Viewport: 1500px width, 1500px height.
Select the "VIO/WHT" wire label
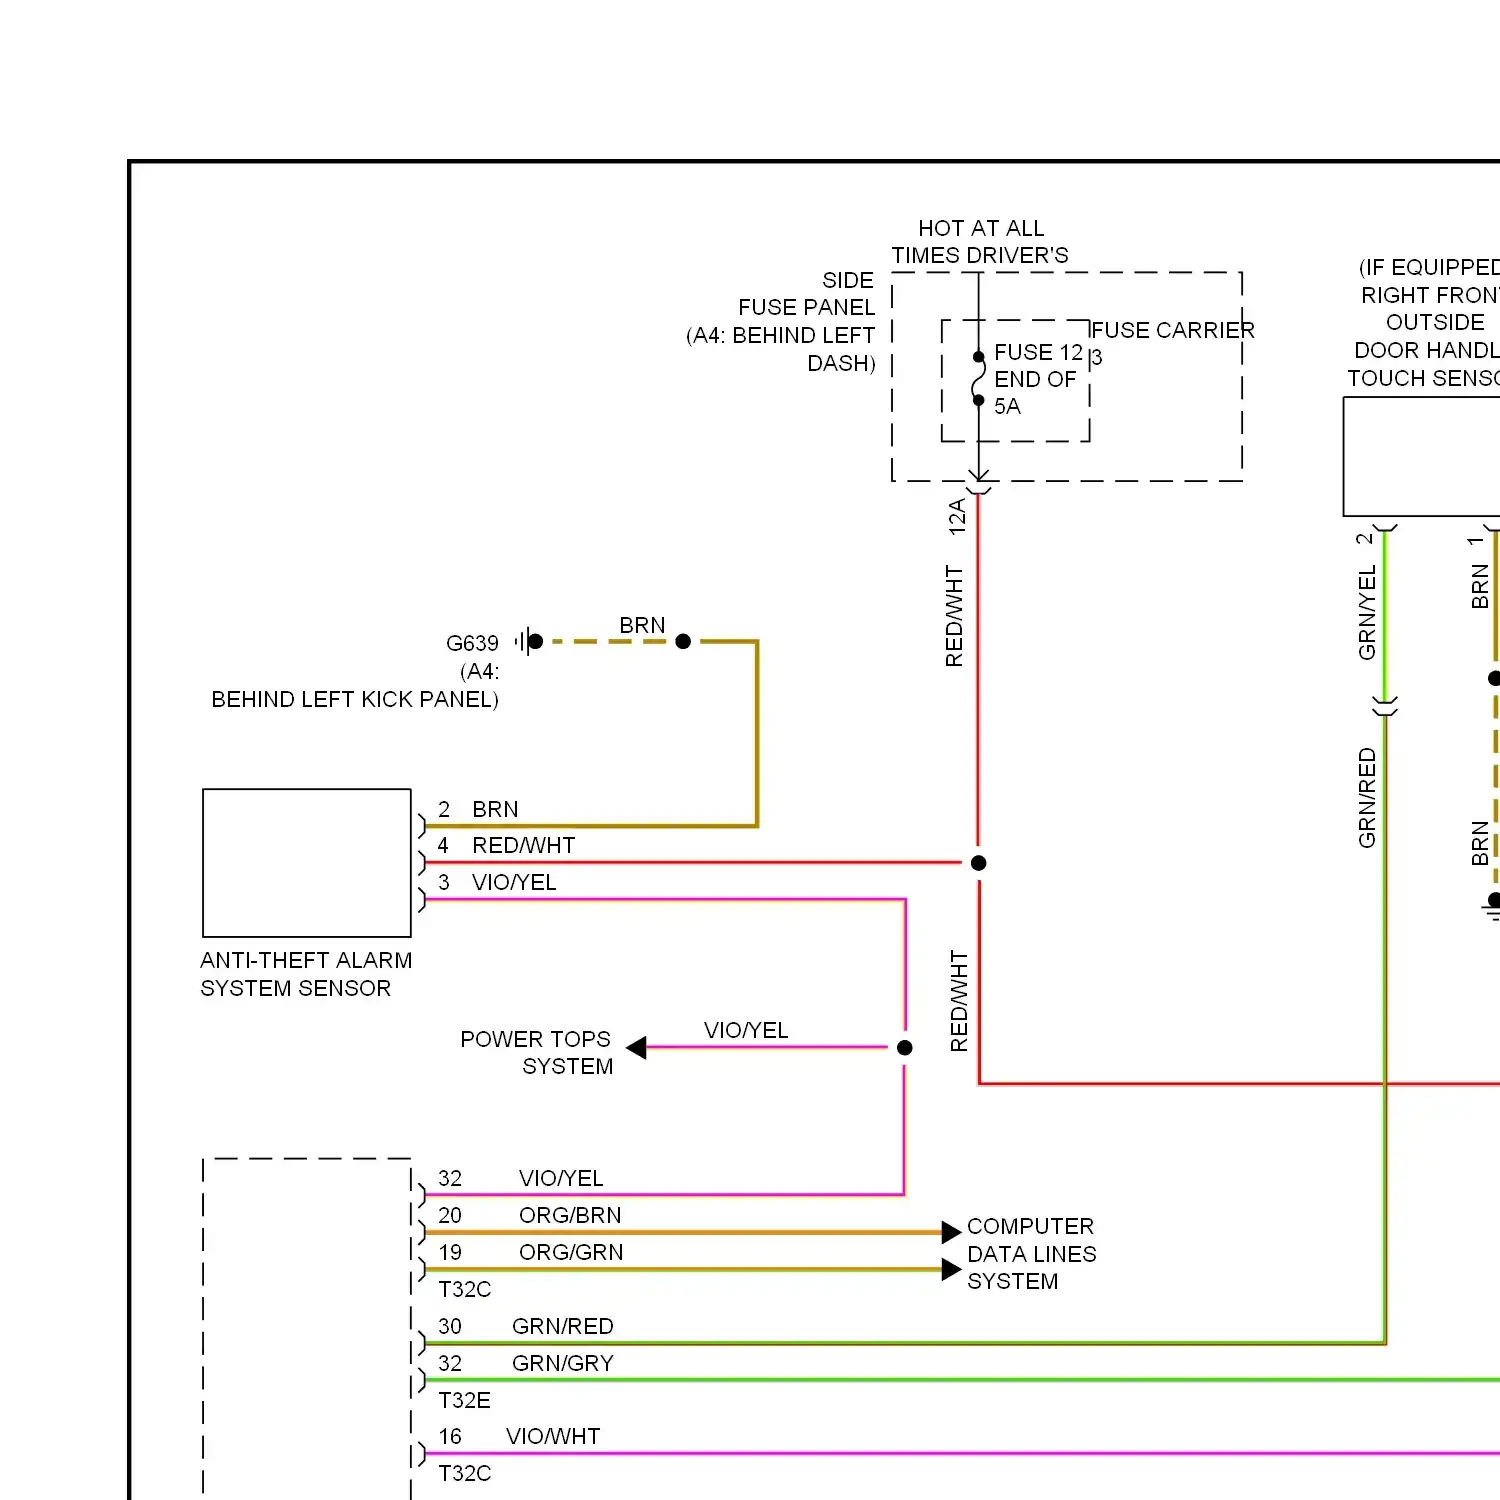click(553, 1436)
